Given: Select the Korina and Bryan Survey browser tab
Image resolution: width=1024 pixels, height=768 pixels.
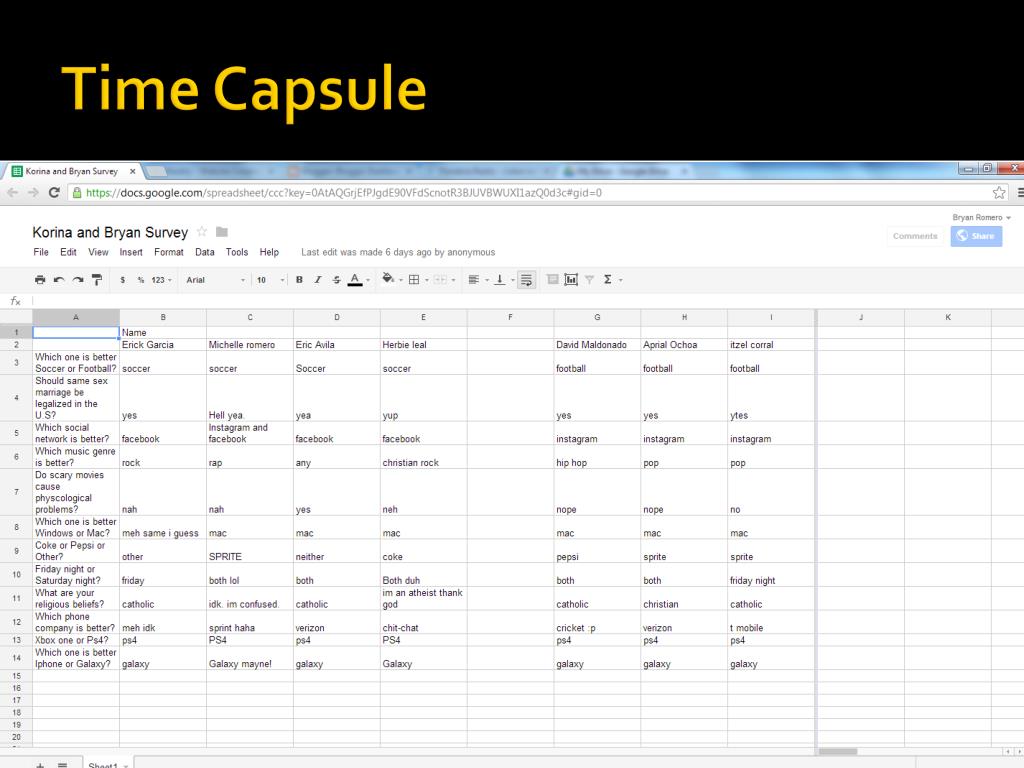Looking at the screenshot, I should pyautogui.click(x=72, y=171).
